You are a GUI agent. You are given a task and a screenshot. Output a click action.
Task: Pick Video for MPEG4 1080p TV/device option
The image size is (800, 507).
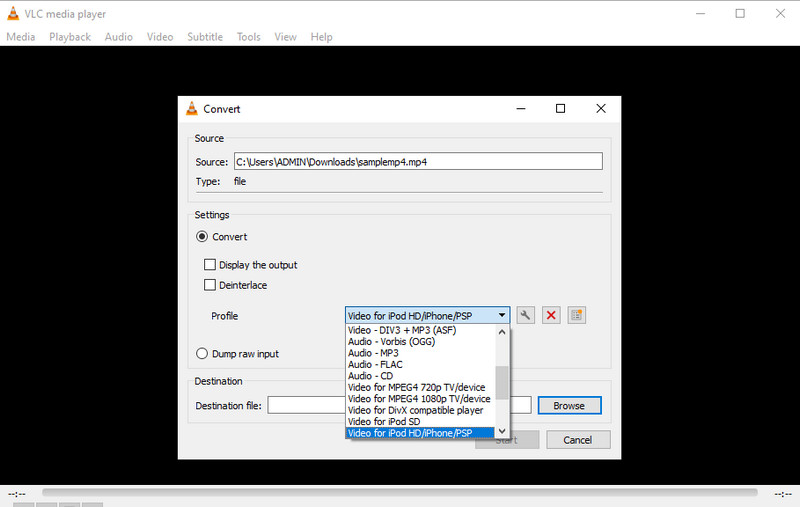(418, 398)
